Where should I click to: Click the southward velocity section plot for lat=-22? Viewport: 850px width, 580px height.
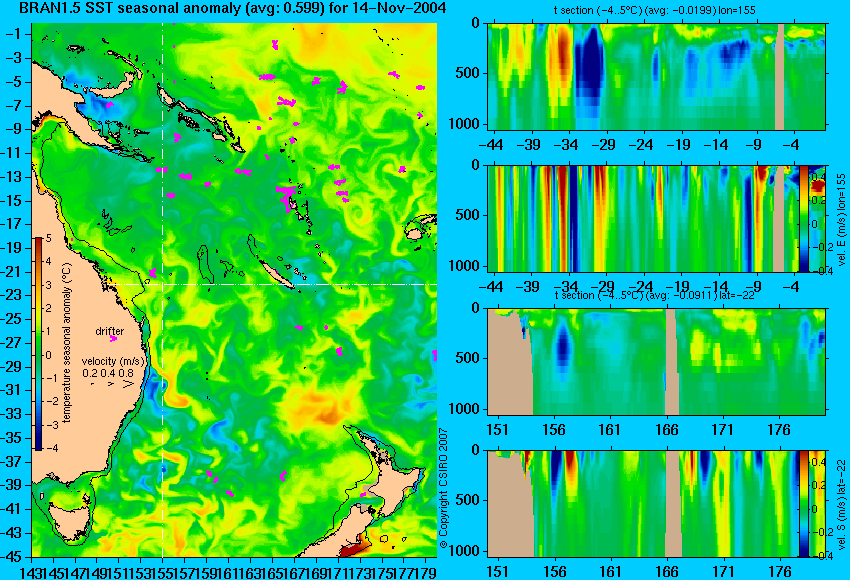643,504
